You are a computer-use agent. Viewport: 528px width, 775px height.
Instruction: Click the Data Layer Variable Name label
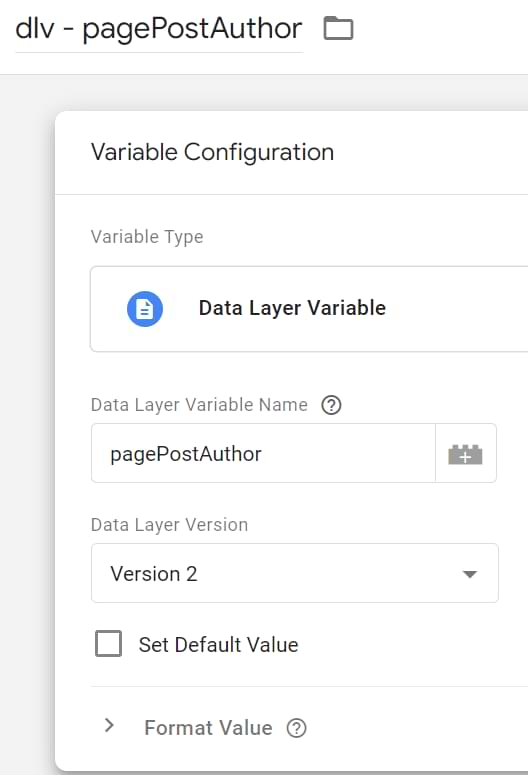click(199, 405)
